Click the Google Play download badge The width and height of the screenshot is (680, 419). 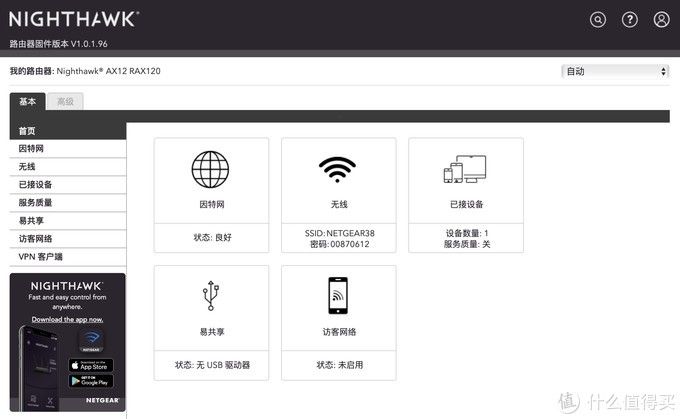point(91,381)
